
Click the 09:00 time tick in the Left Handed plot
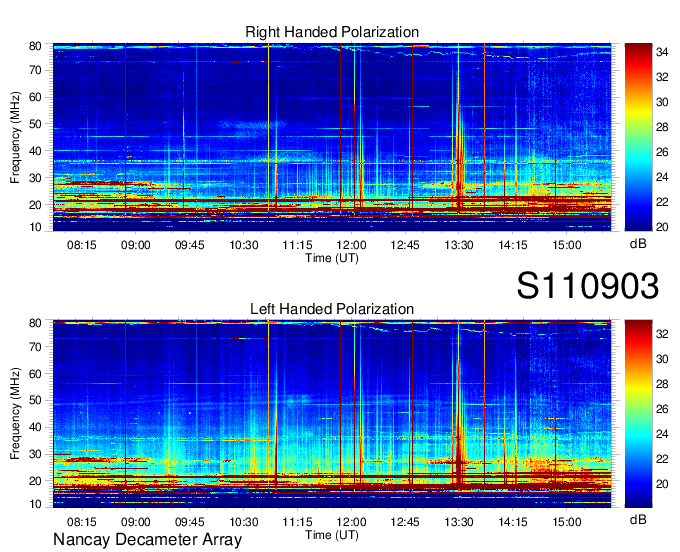[135, 522]
